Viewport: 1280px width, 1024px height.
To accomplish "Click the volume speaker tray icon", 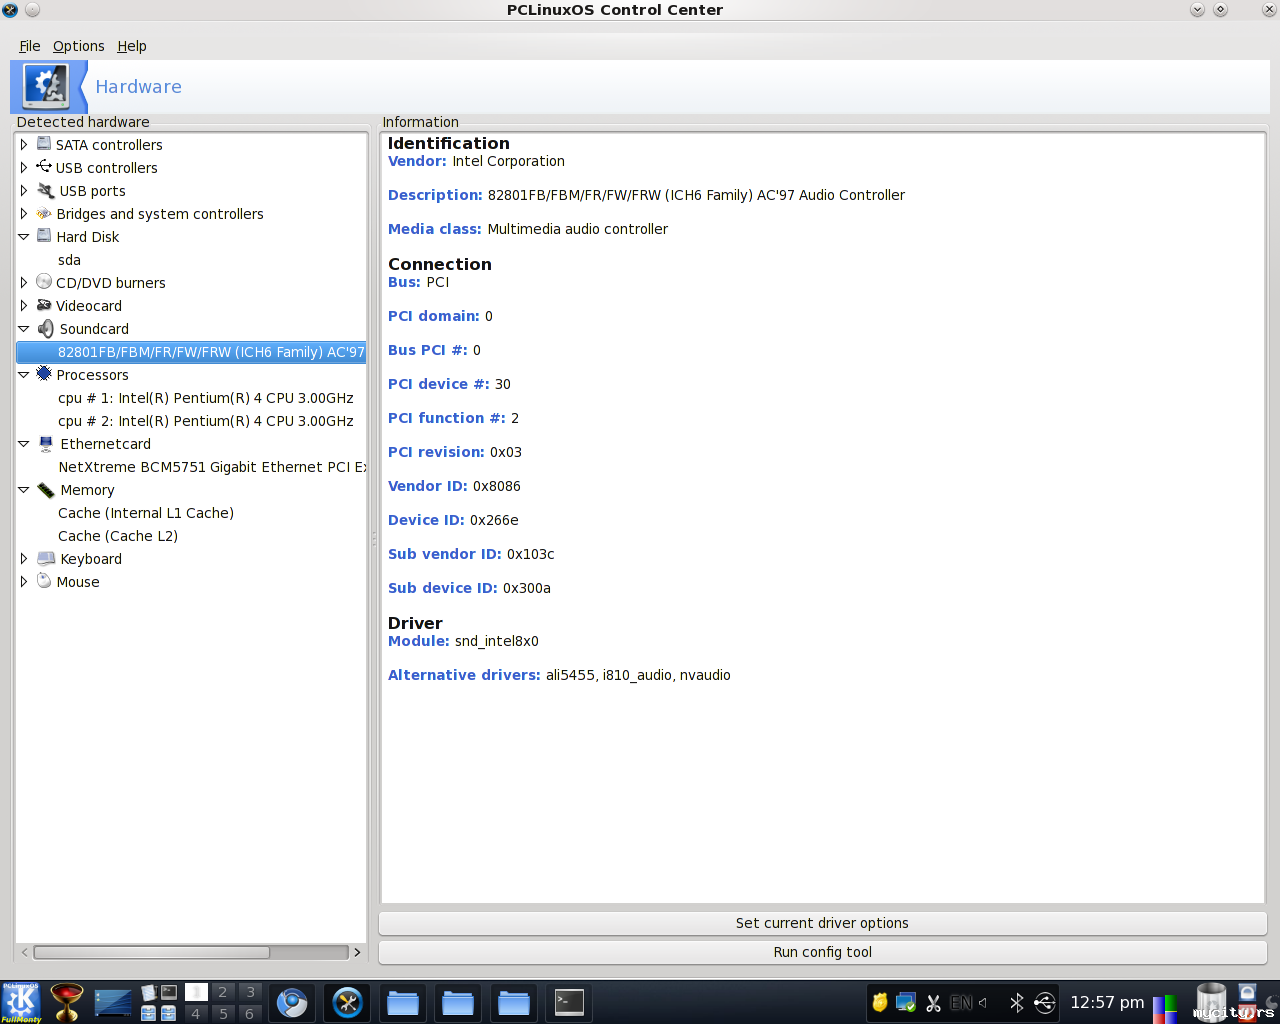I will (983, 1002).
